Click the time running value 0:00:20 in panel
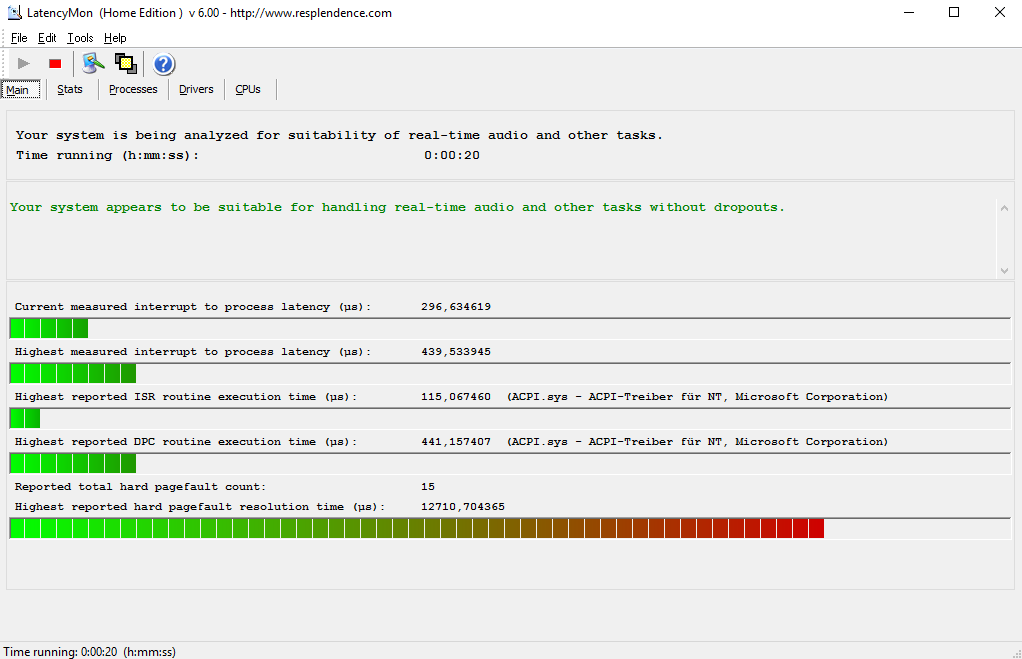The image size is (1022, 659). [x=452, y=155]
